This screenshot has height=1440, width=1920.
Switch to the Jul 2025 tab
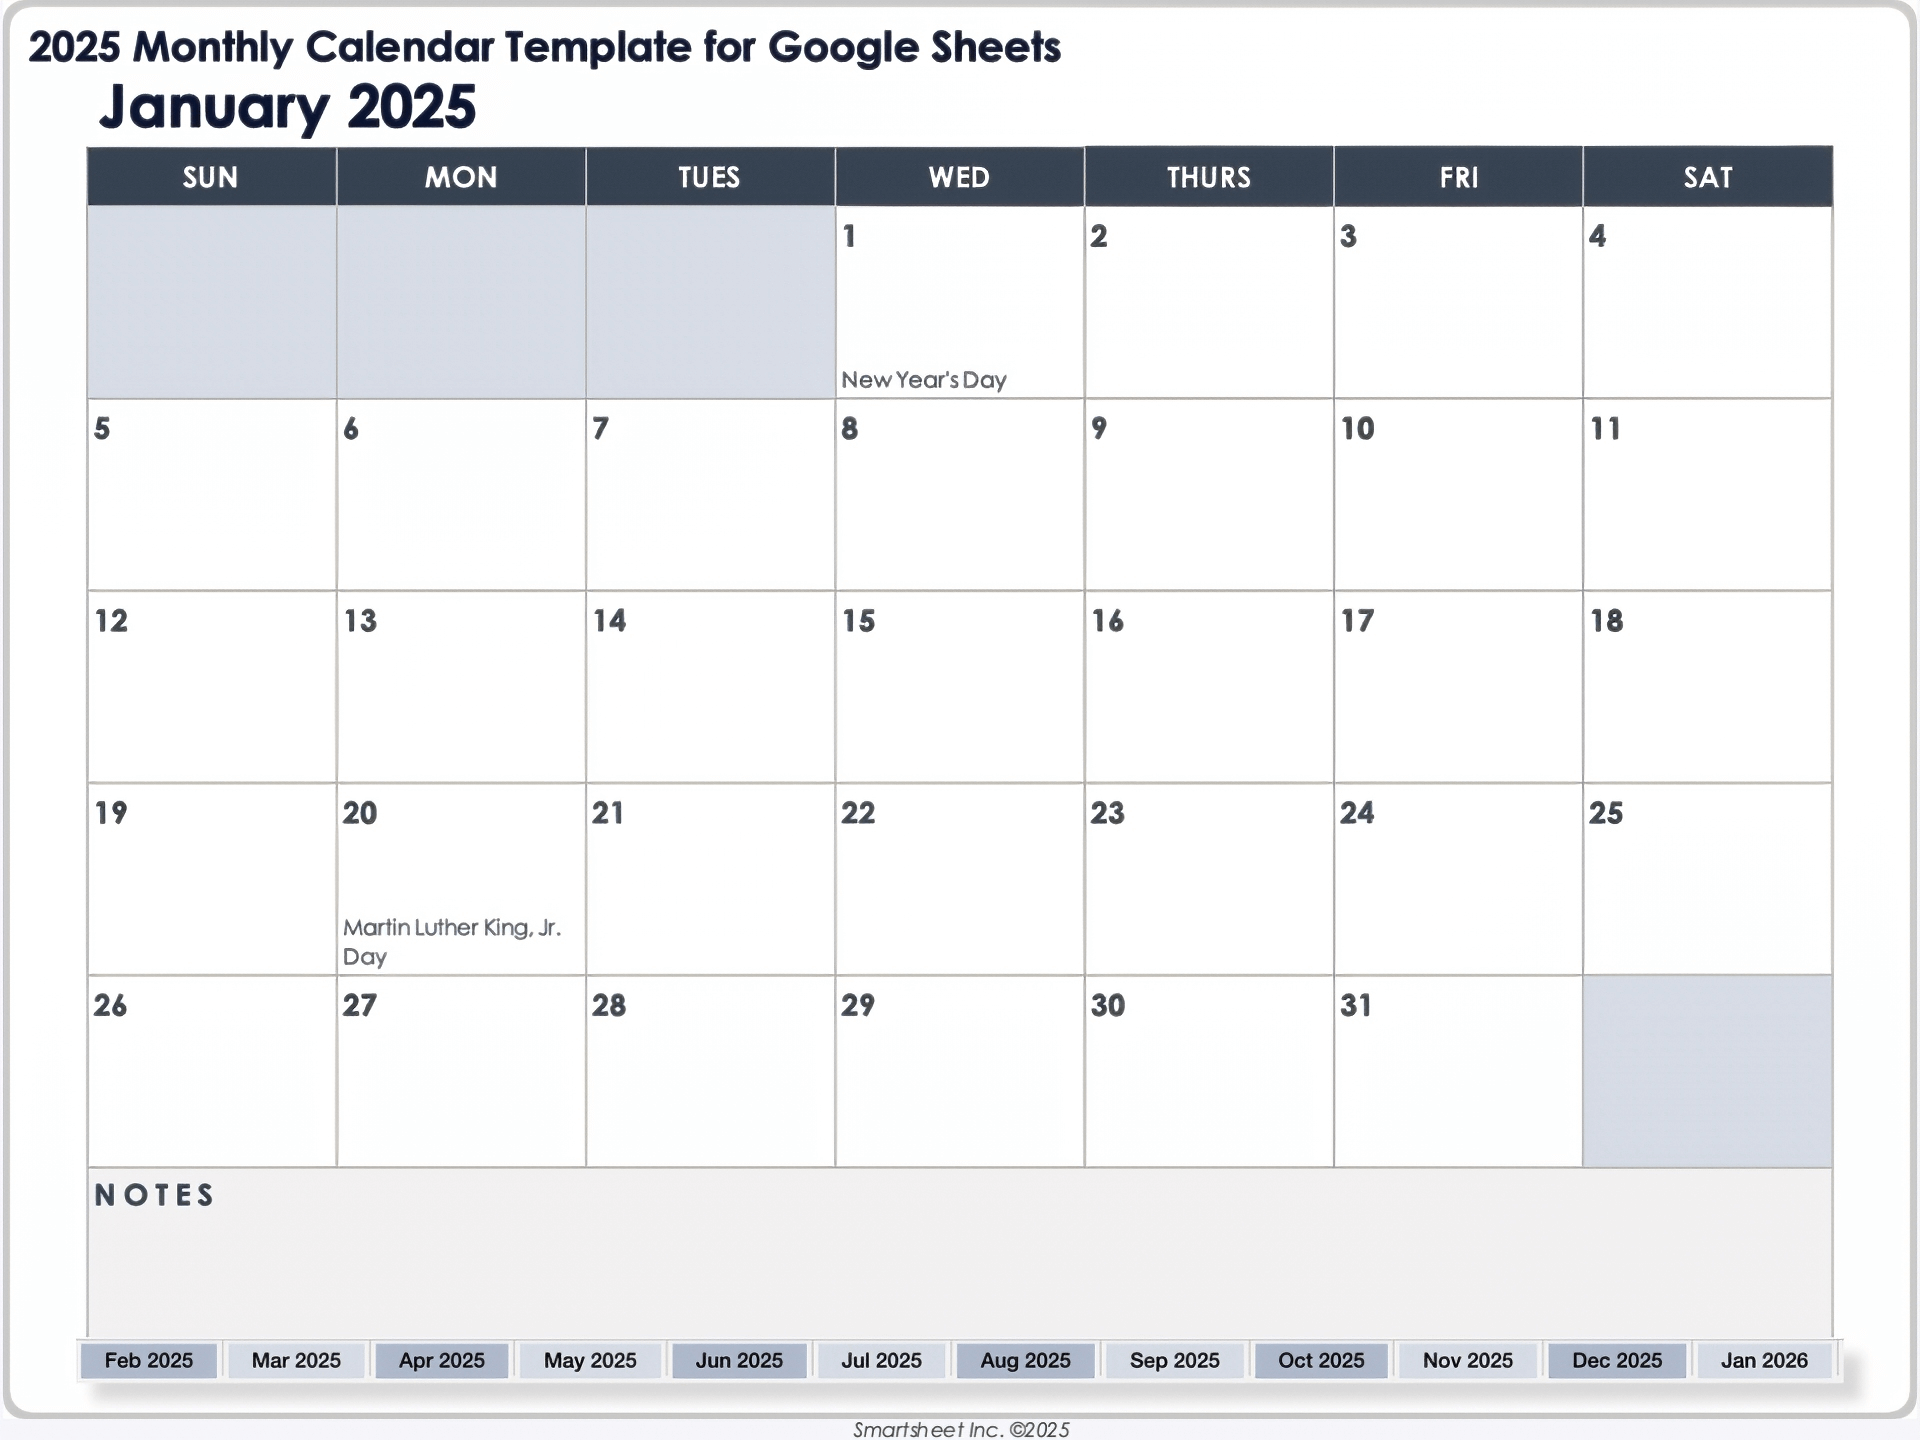[x=881, y=1360]
